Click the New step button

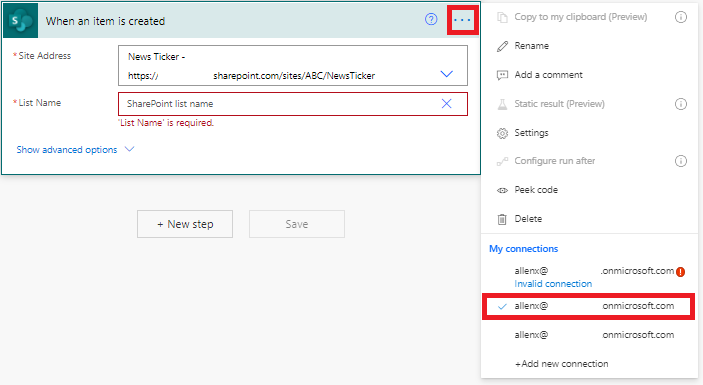click(x=185, y=224)
